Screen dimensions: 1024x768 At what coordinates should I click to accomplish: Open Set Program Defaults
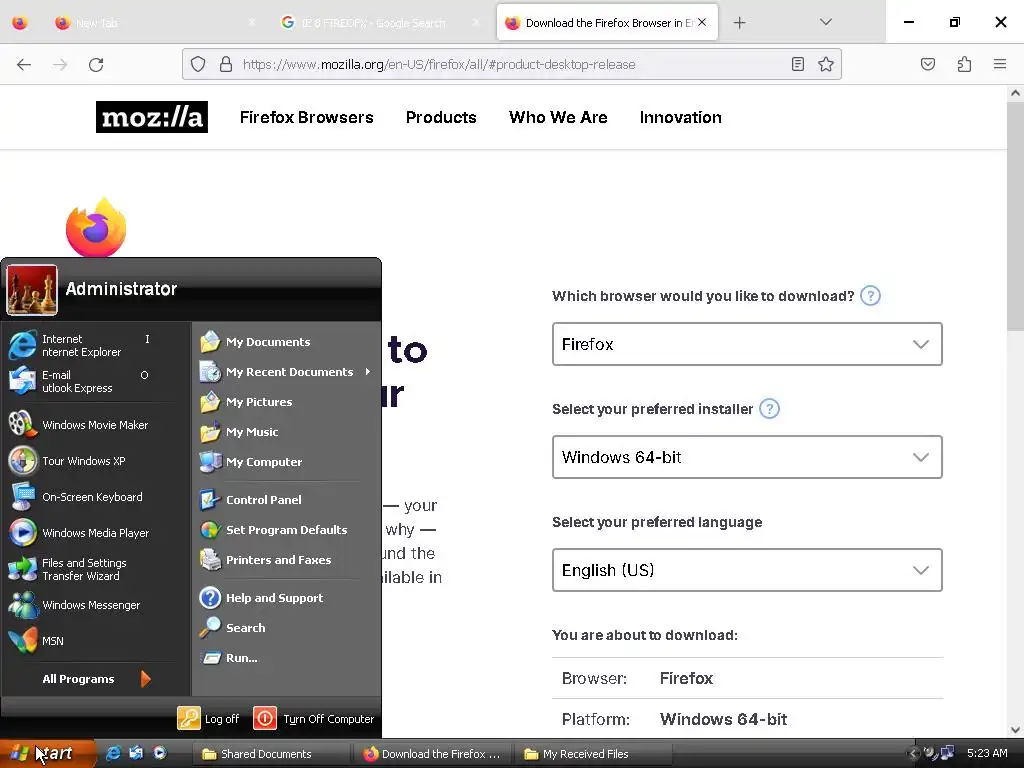(286, 530)
